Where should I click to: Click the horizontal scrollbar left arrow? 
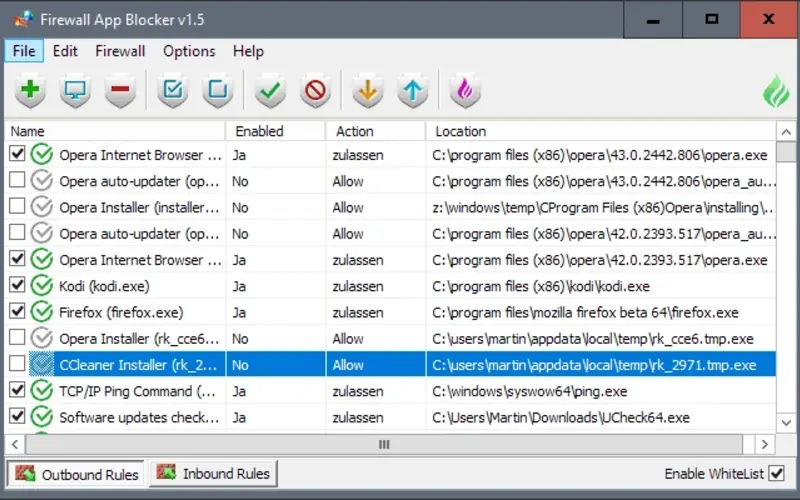15,444
